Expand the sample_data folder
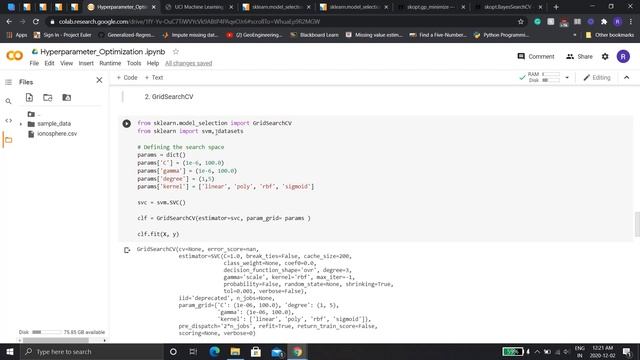The width and height of the screenshot is (640, 360). [x=21, y=124]
